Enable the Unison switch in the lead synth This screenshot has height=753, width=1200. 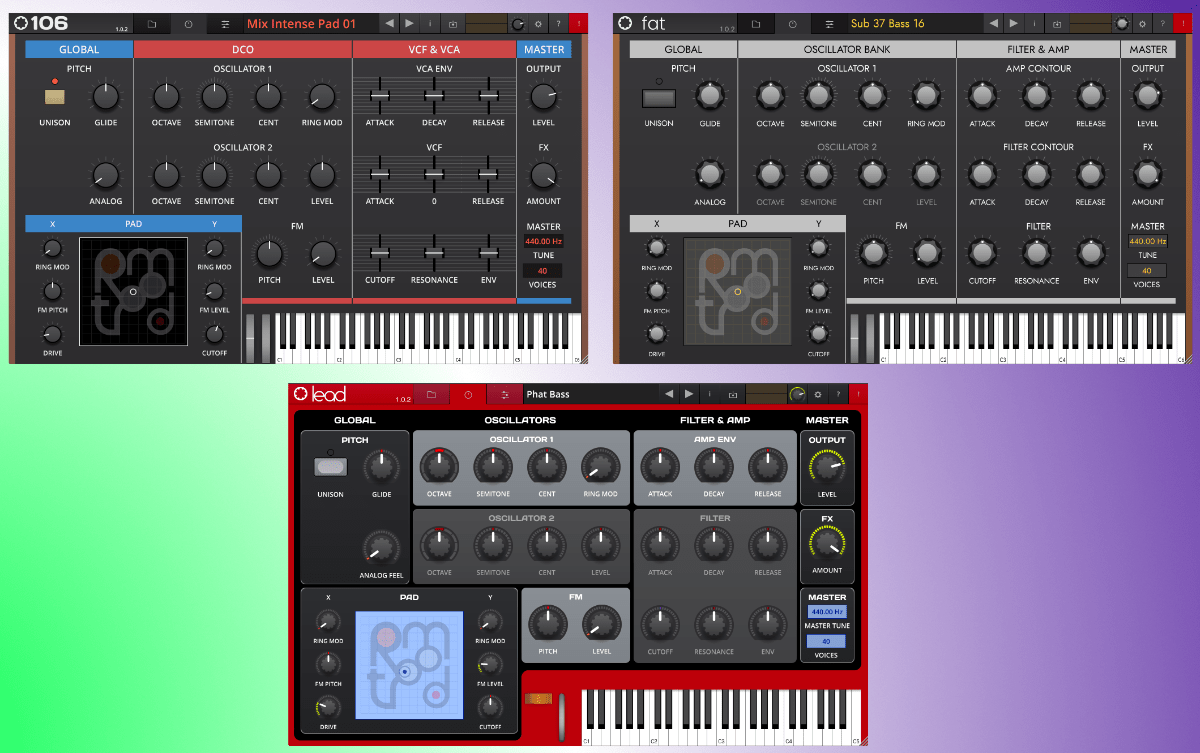pos(329,467)
